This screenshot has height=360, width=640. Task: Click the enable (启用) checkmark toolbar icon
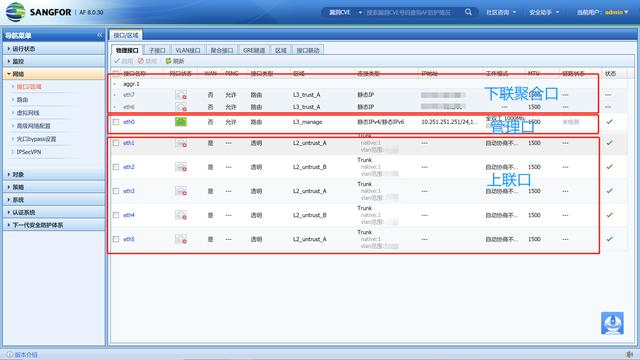pos(117,61)
